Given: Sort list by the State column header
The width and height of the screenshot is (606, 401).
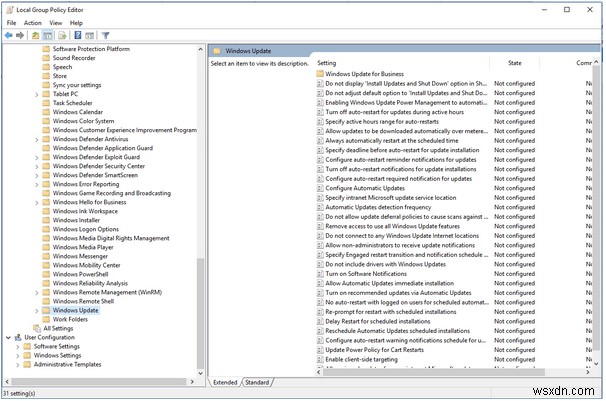Looking at the screenshot, I should 514,62.
